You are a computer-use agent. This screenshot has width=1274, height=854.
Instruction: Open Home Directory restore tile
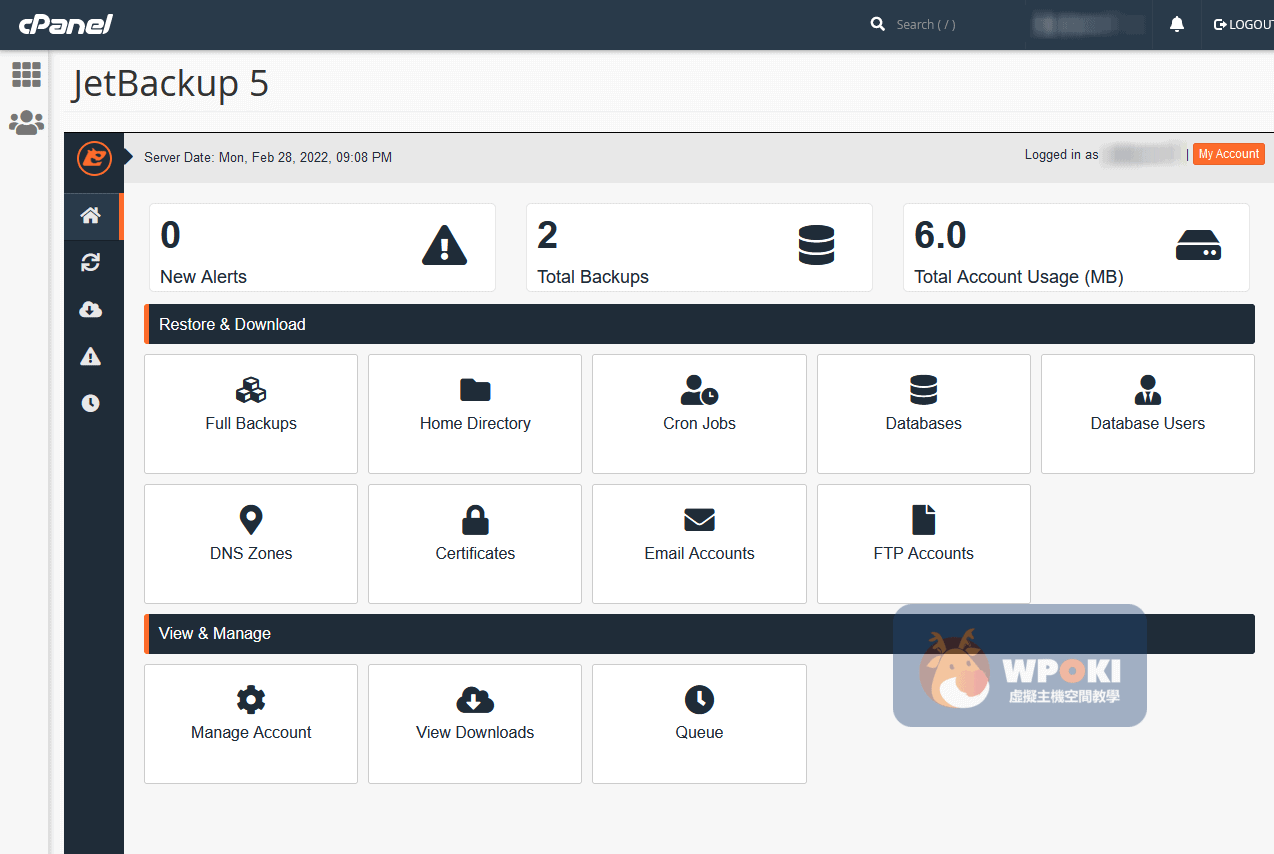tap(475, 413)
